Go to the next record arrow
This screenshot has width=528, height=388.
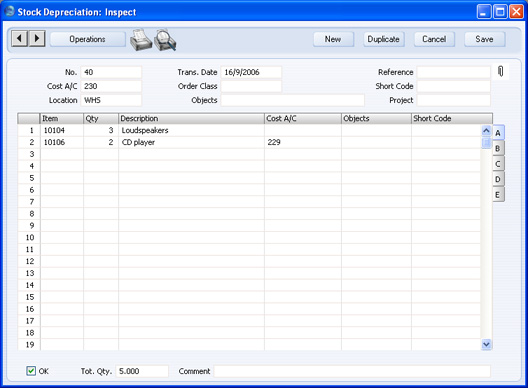pyautogui.click(x=37, y=39)
